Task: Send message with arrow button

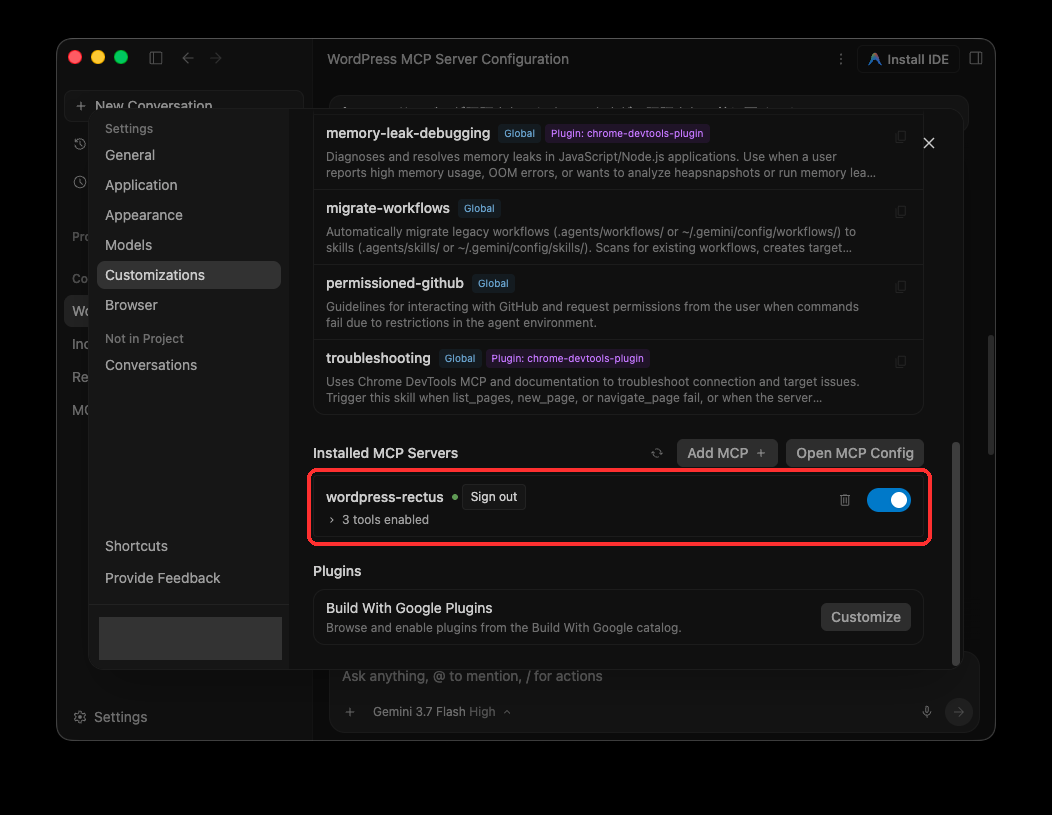Action: pyautogui.click(x=959, y=712)
